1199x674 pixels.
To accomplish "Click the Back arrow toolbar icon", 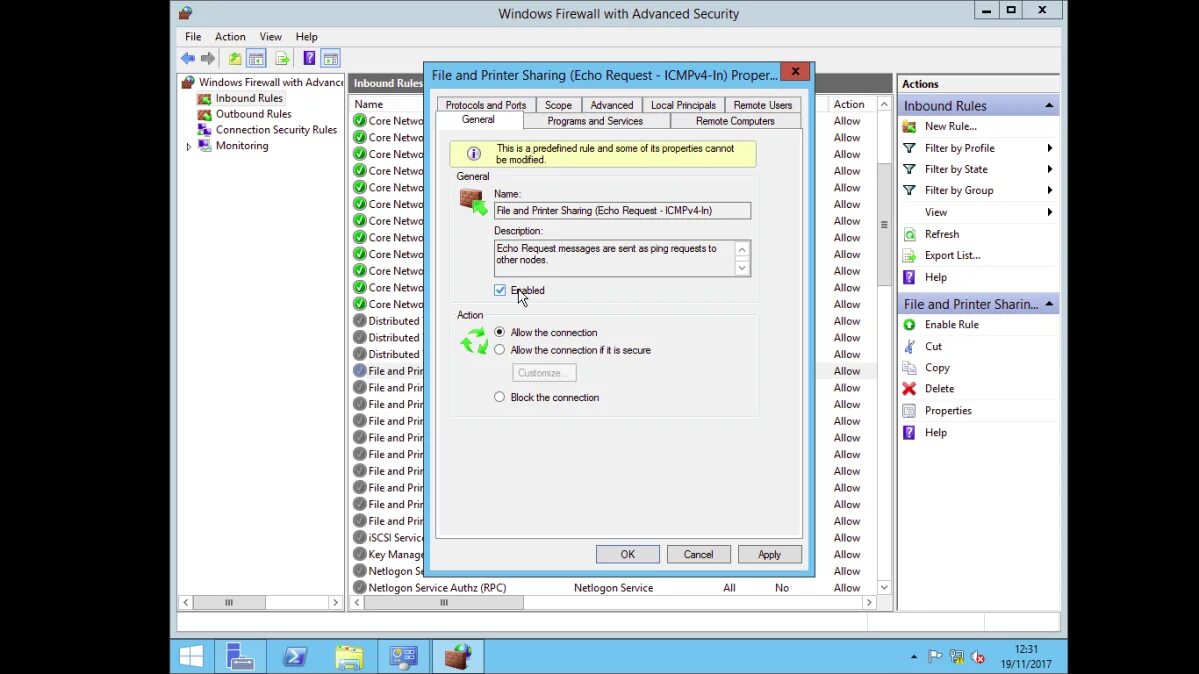I will coord(187,58).
